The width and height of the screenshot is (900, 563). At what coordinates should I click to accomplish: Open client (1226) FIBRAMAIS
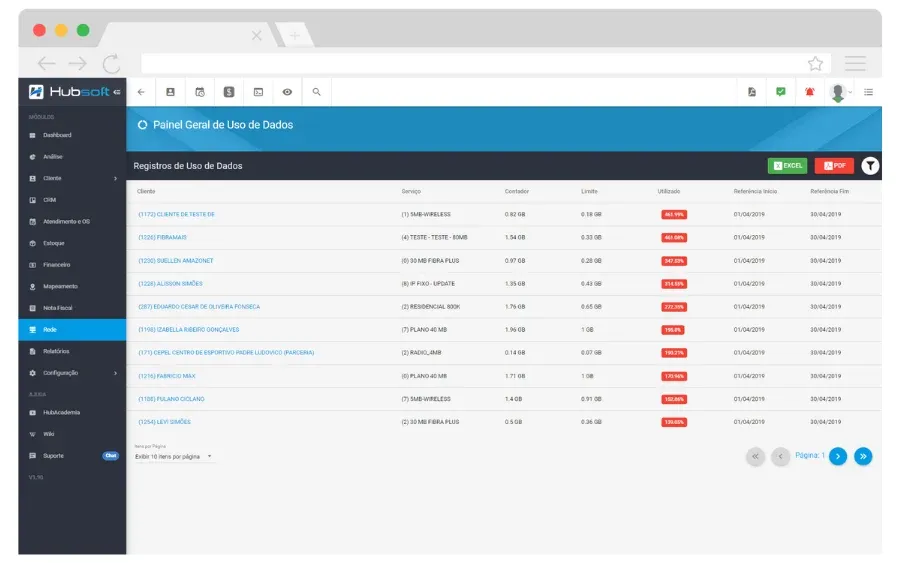click(x=162, y=238)
